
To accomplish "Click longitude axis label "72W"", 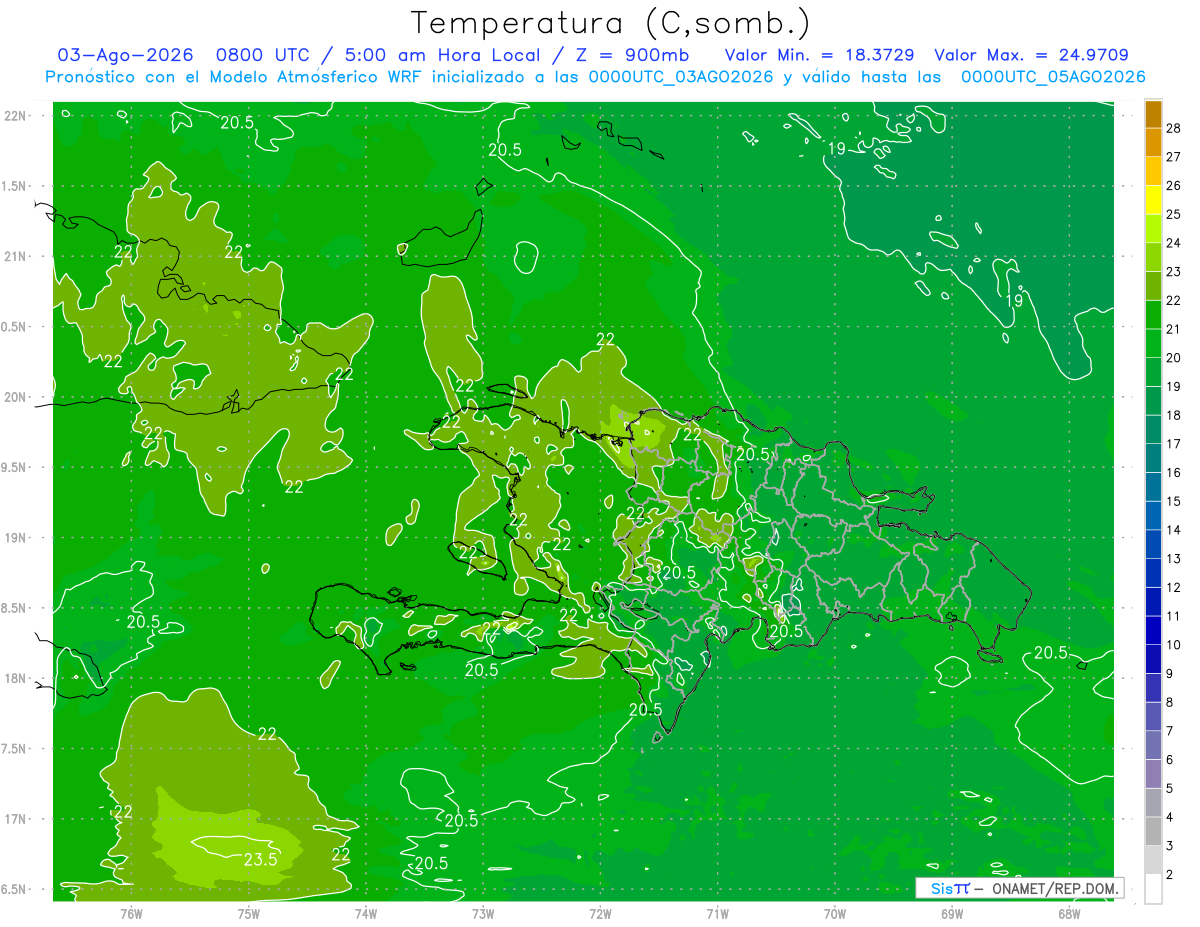I will (600, 913).
